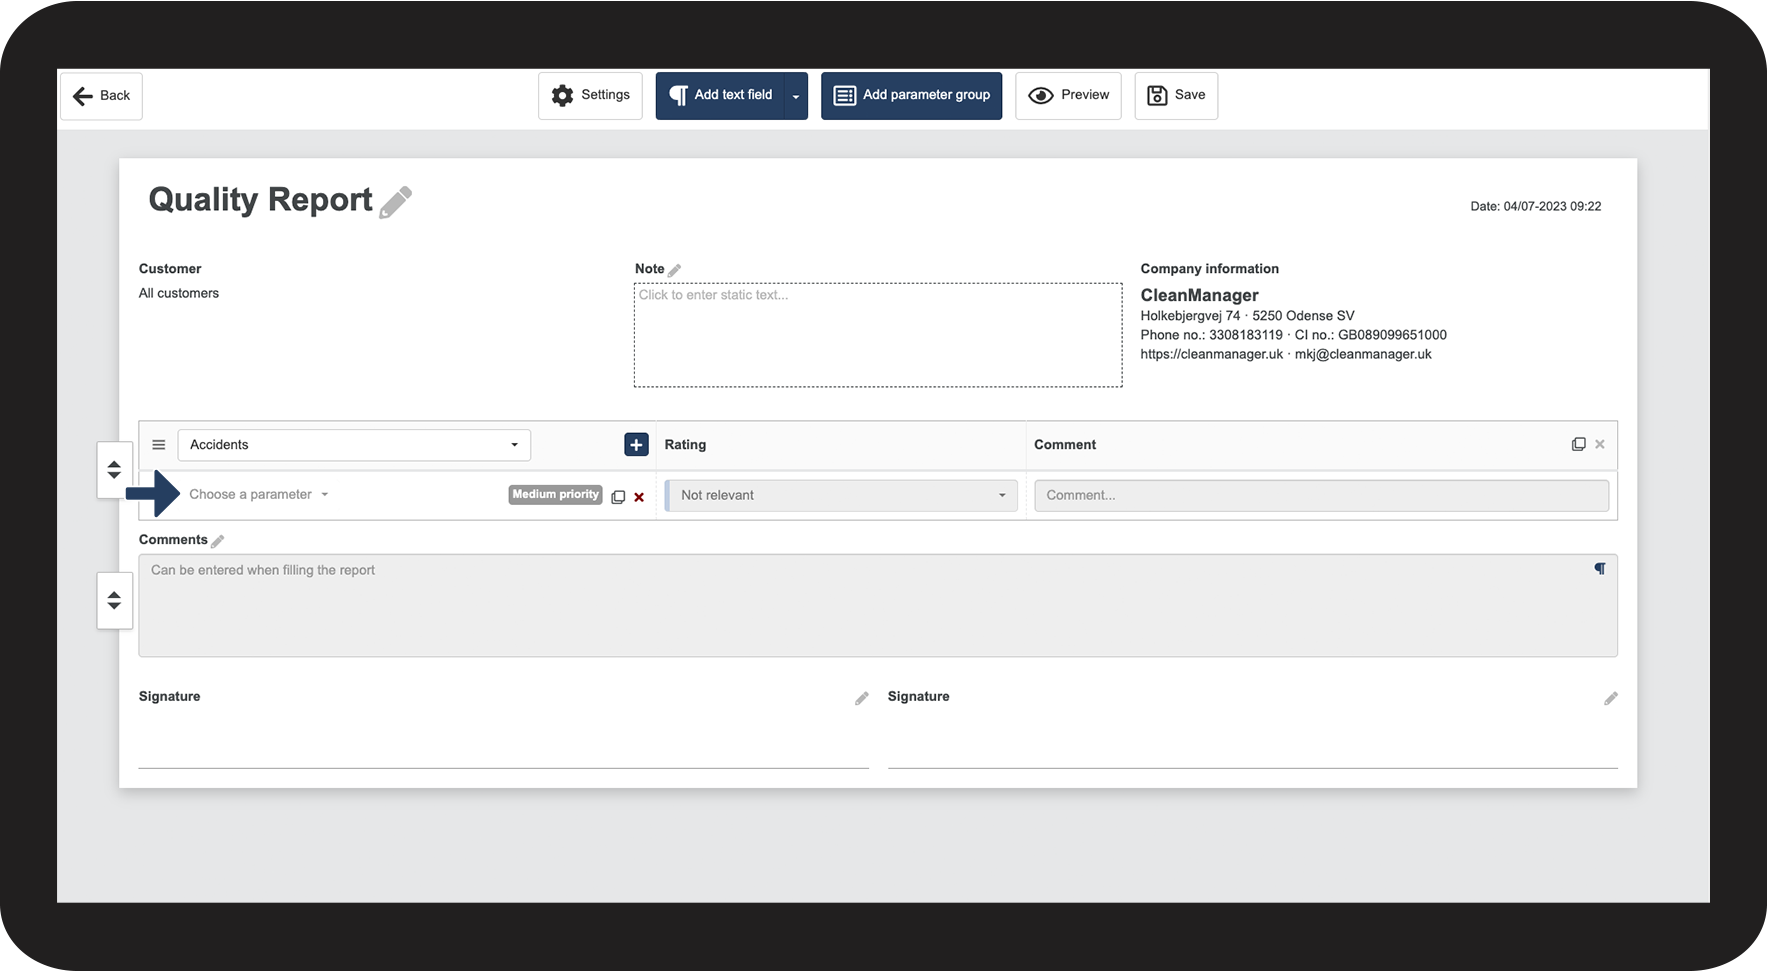Expand the Add text field dropdown arrow
This screenshot has width=1767, height=971.
click(796, 96)
